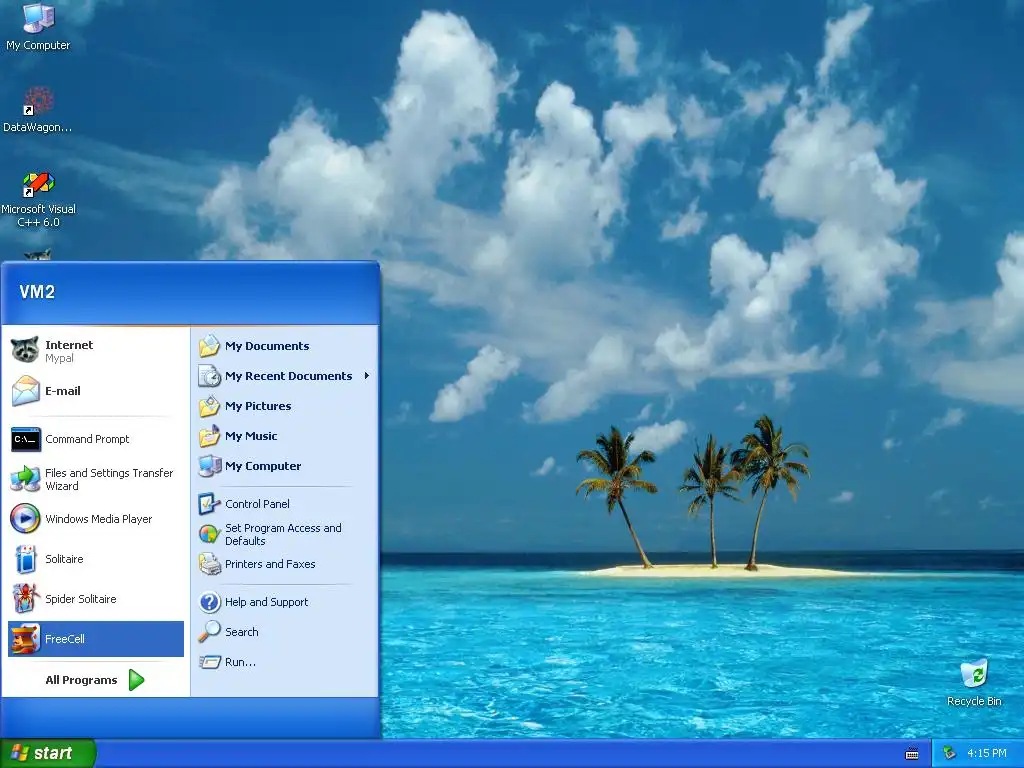The width and height of the screenshot is (1024, 768).
Task: Select My Computer label in Start menu
Action: point(263,466)
